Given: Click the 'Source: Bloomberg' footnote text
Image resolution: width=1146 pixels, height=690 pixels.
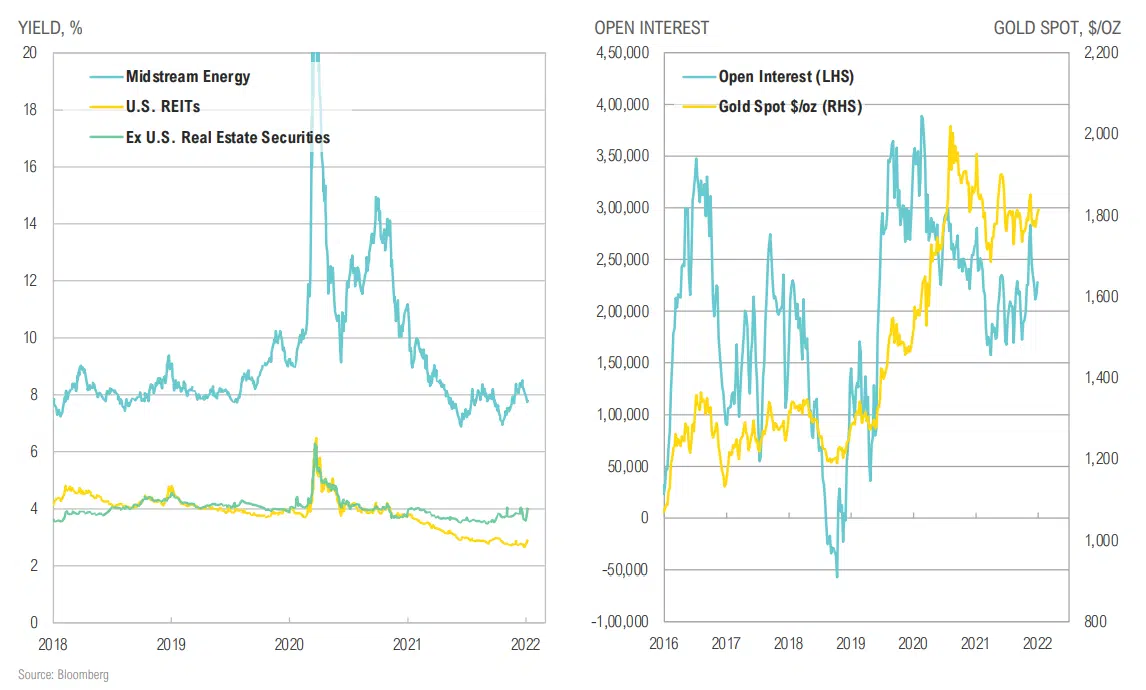Looking at the screenshot, I should pos(63,675).
